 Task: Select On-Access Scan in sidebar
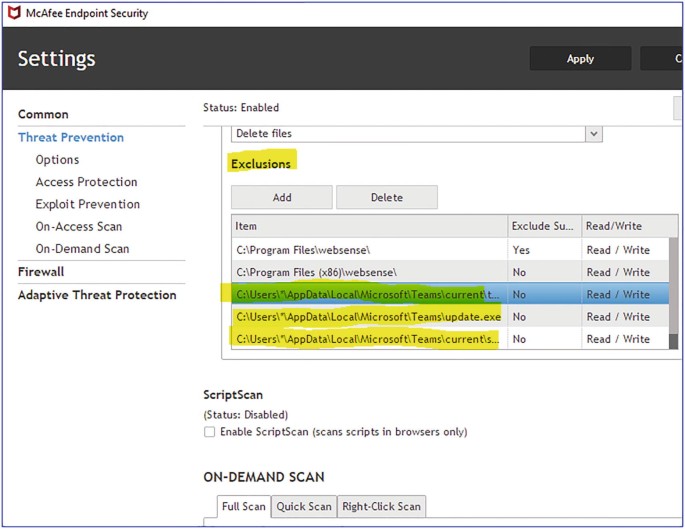[x=79, y=227]
